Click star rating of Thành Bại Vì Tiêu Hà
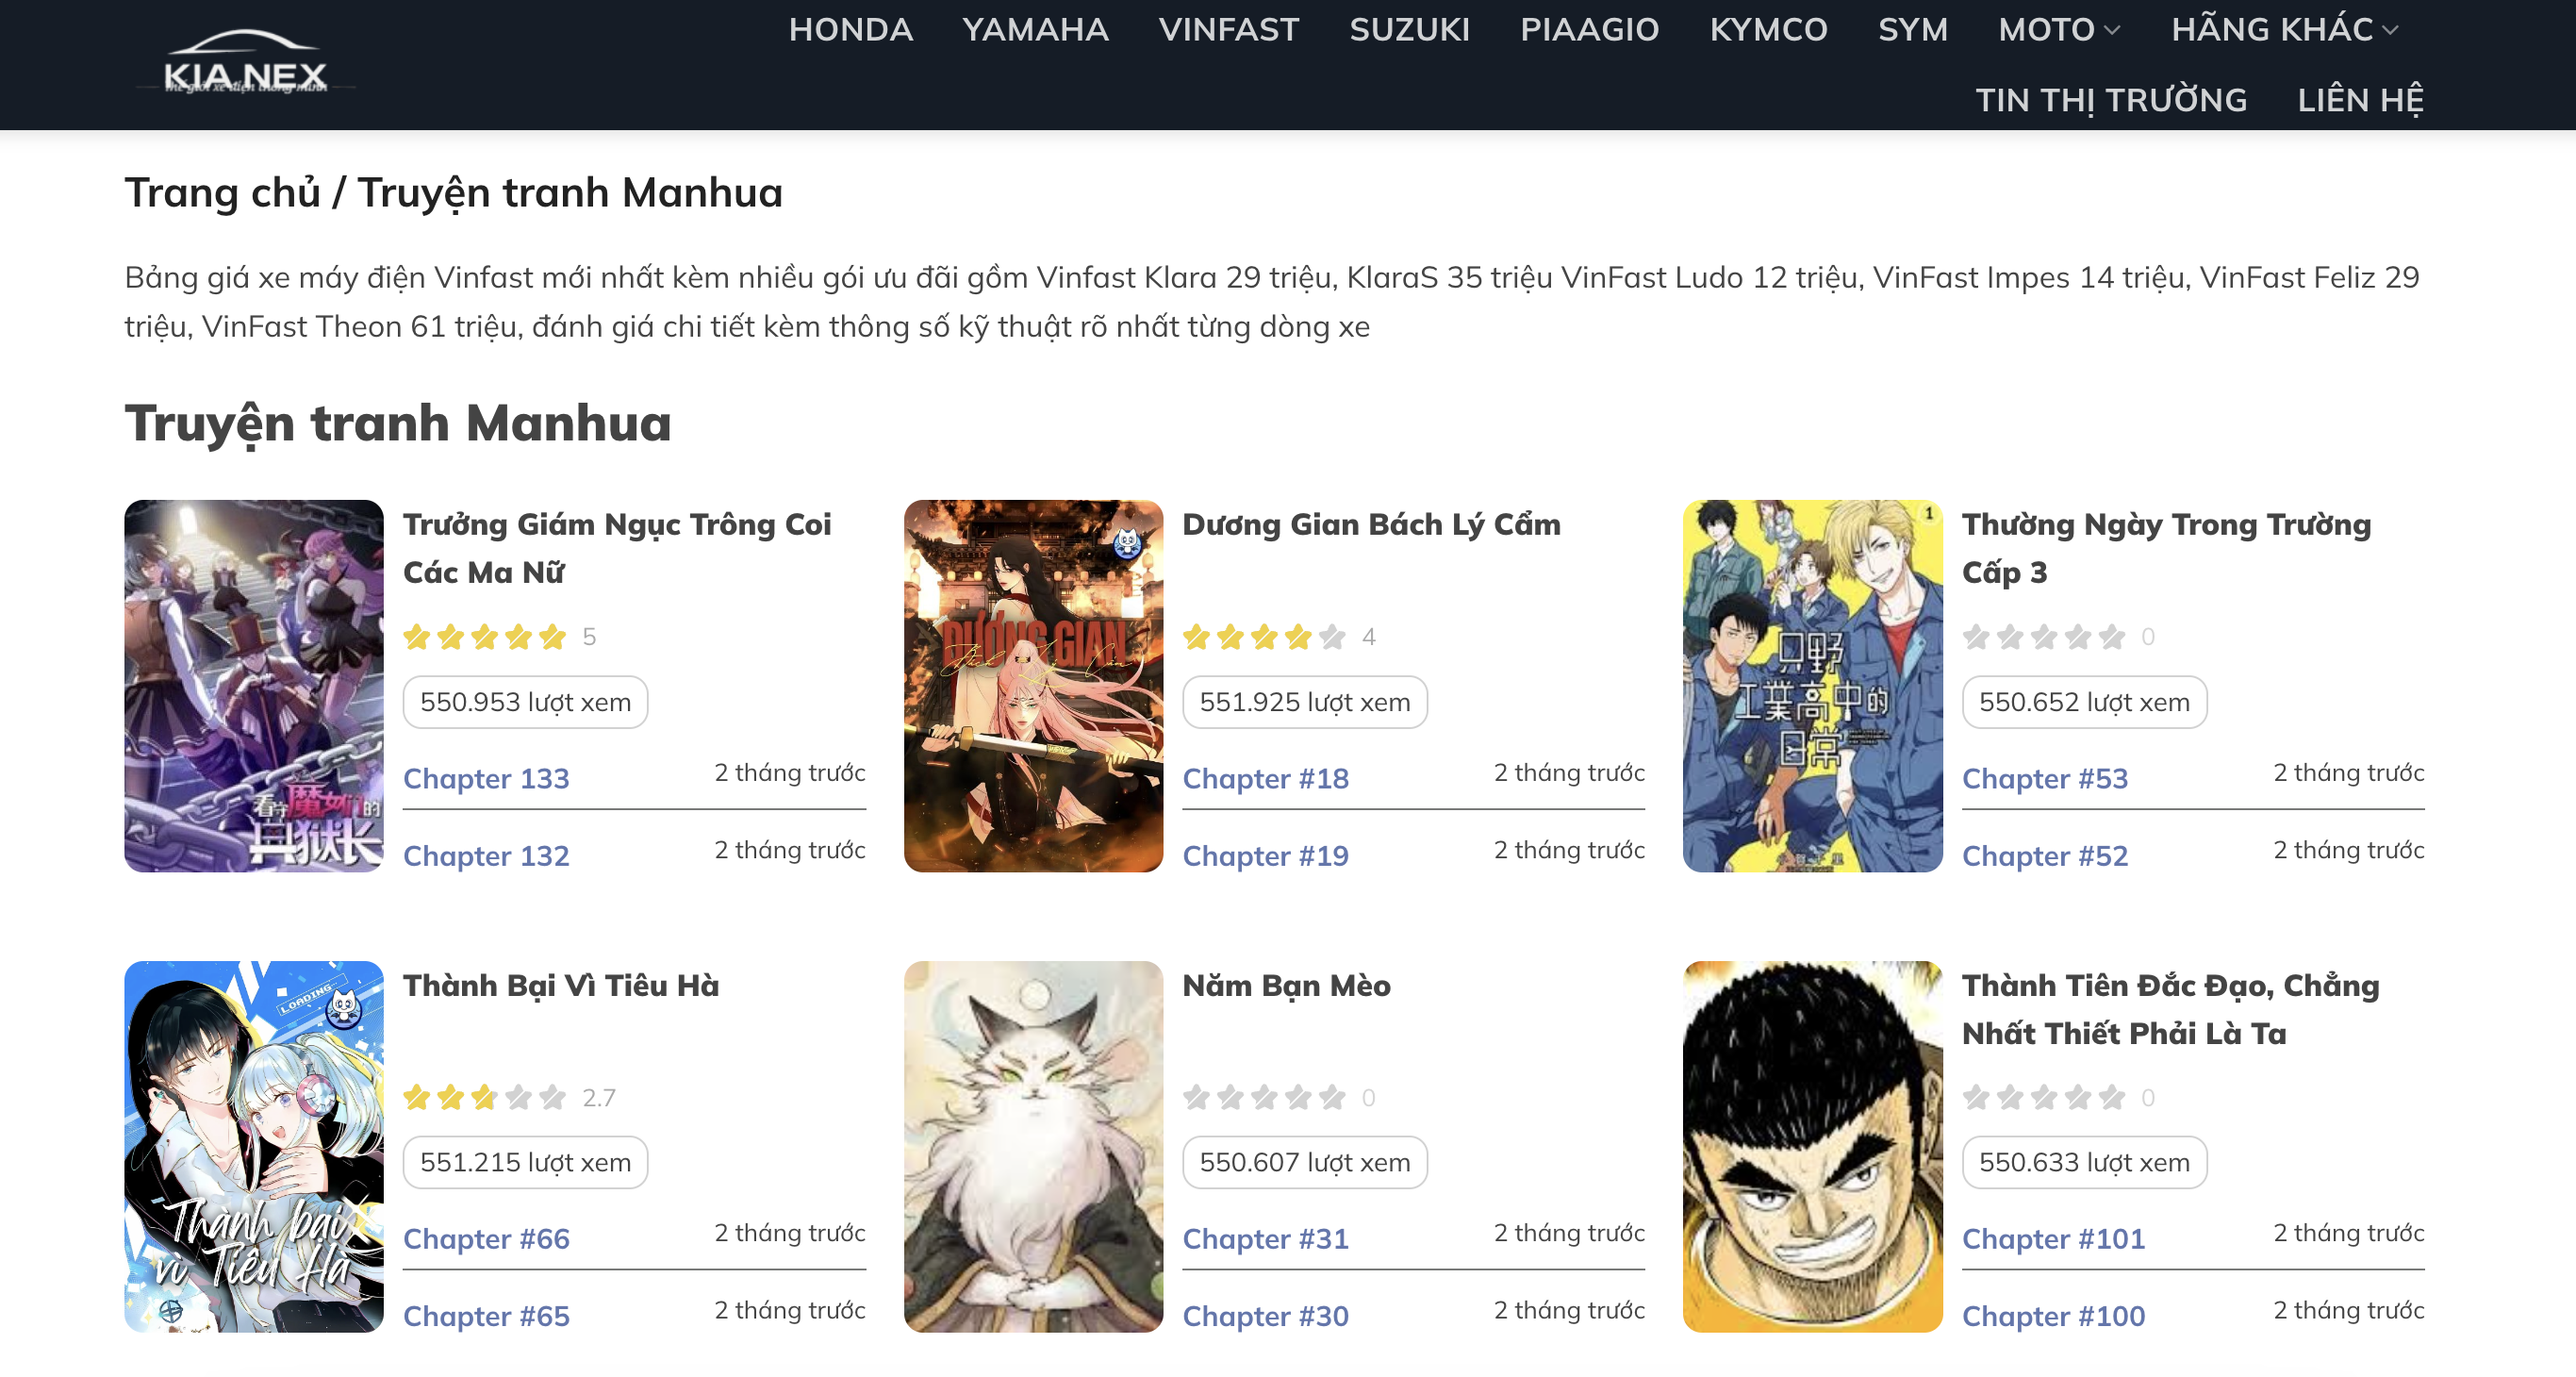 485,1098
